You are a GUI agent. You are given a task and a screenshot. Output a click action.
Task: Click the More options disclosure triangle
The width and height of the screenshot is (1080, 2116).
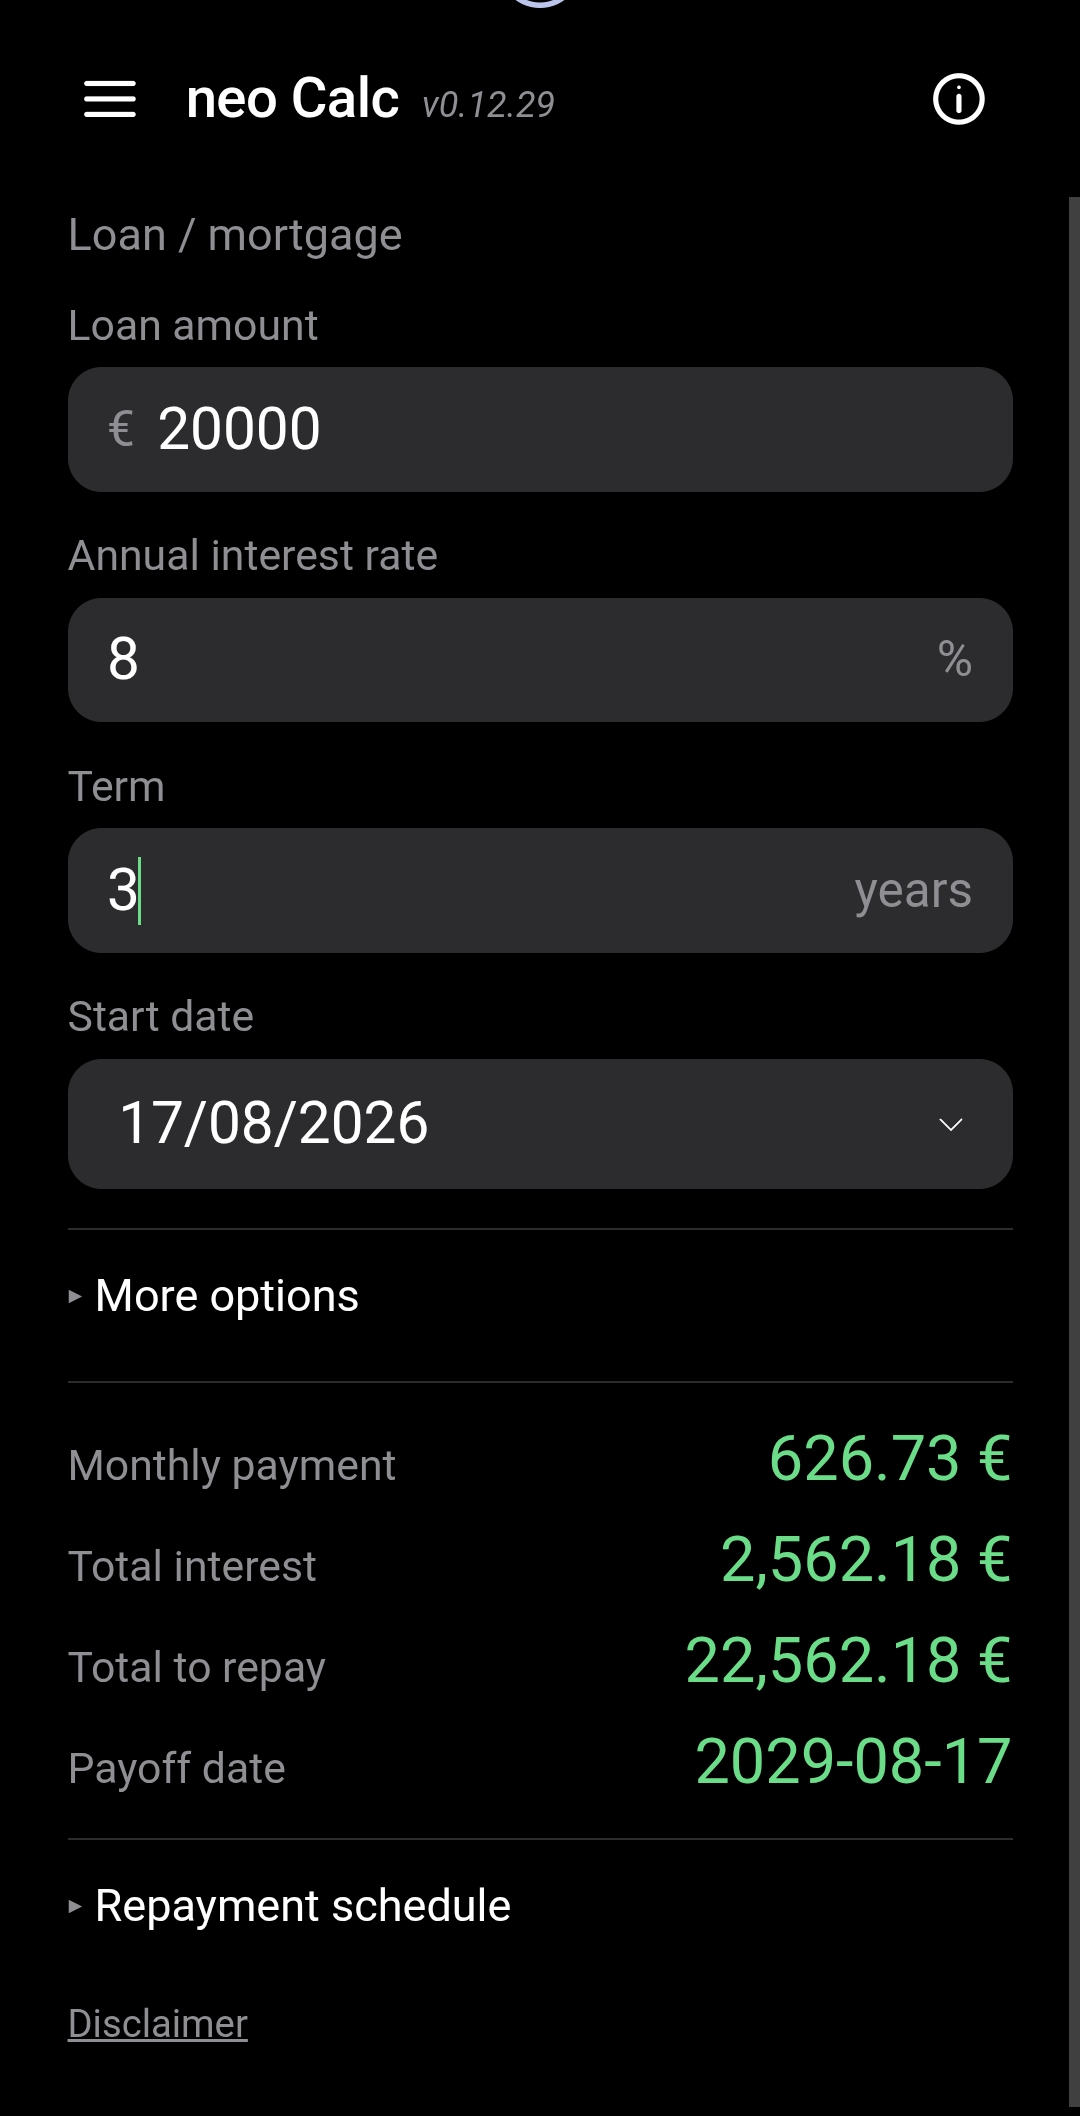(x=75, y=1297)
